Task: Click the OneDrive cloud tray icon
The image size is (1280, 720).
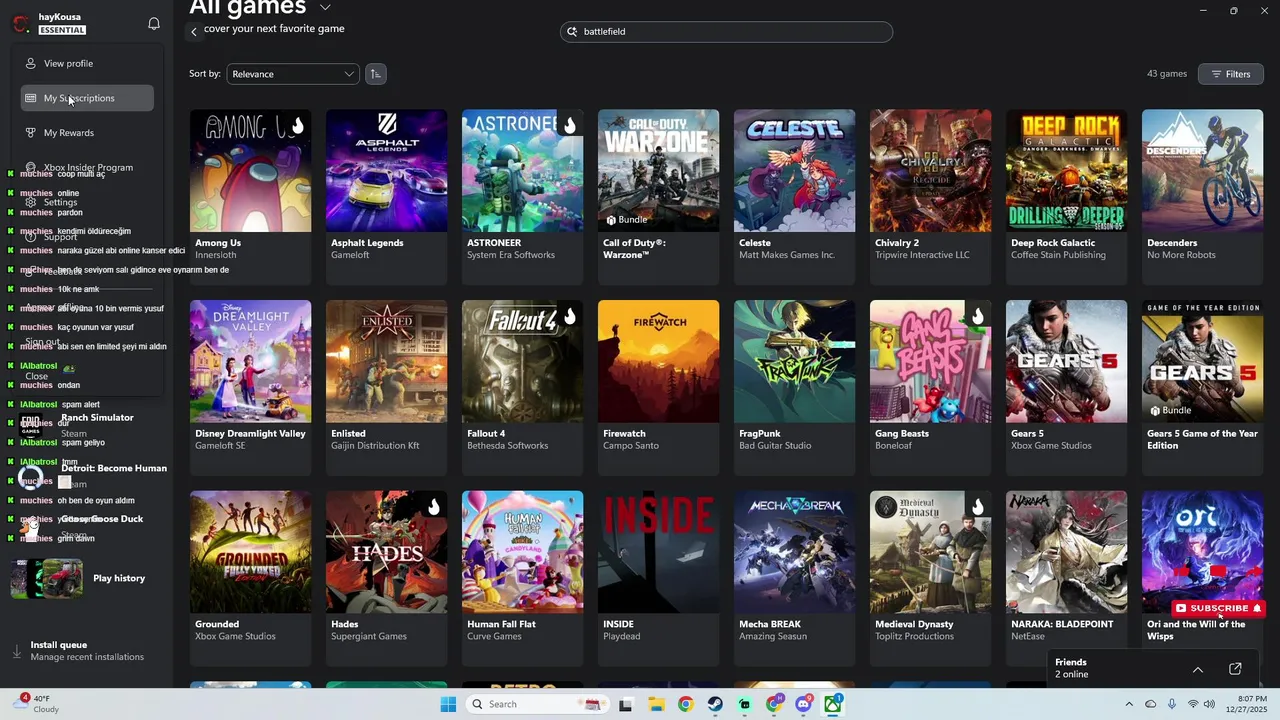Action: [x=1150, y=704]
